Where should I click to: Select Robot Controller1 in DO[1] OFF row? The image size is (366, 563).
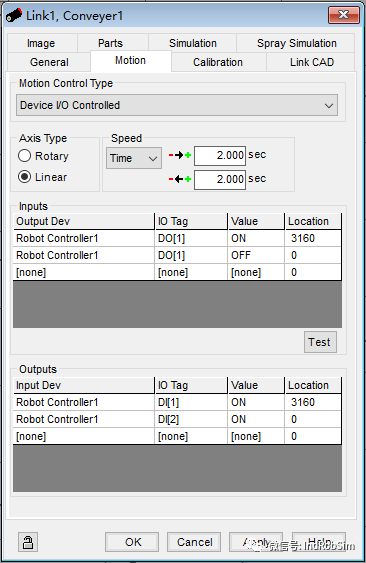[x=84, y=255]
